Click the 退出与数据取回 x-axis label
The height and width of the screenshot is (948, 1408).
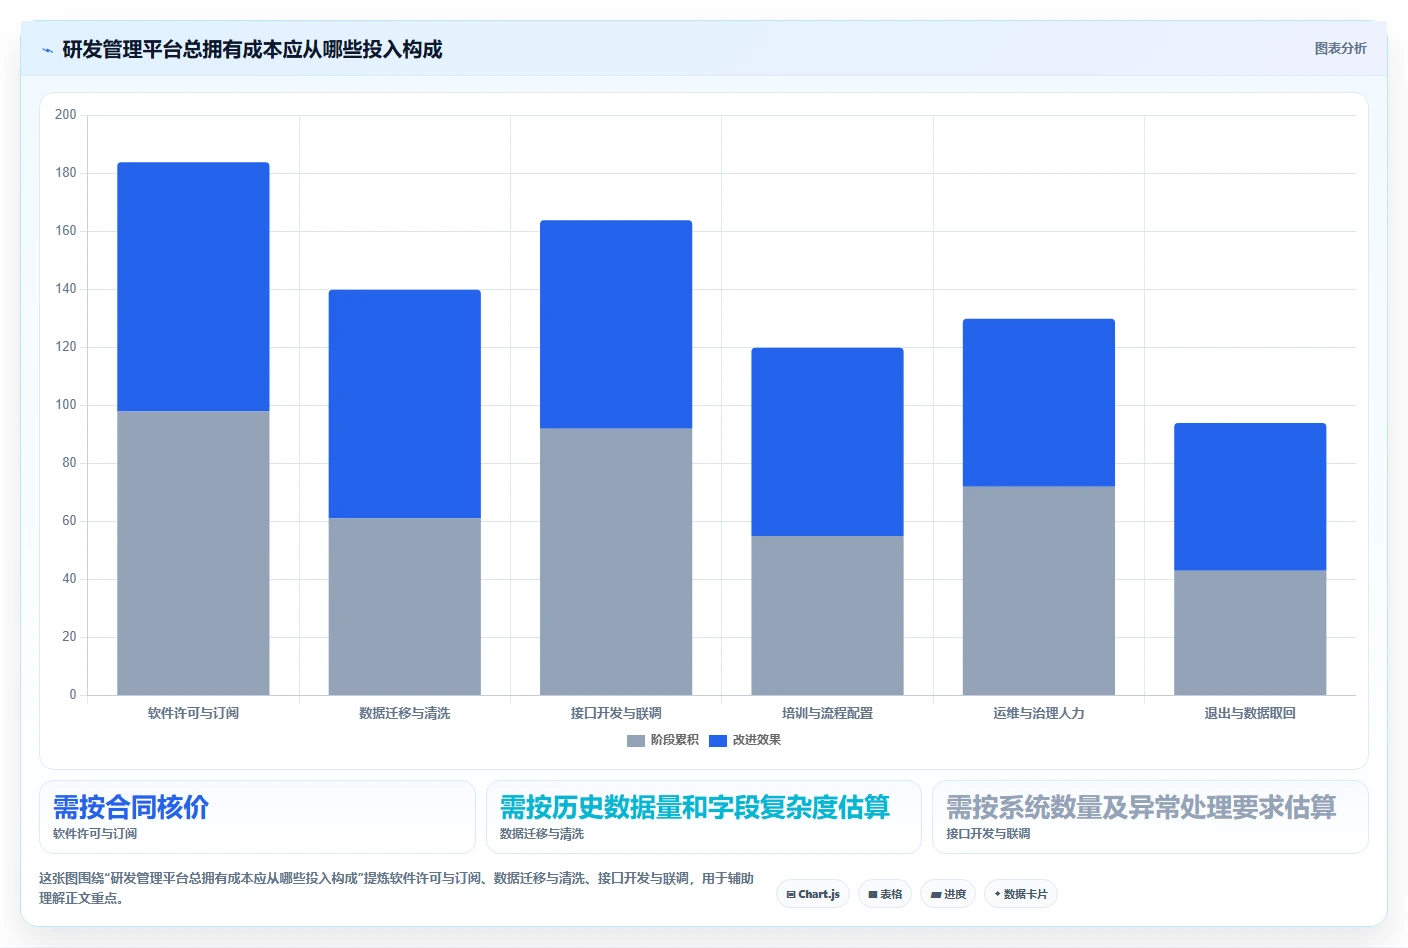[1250, 713]
